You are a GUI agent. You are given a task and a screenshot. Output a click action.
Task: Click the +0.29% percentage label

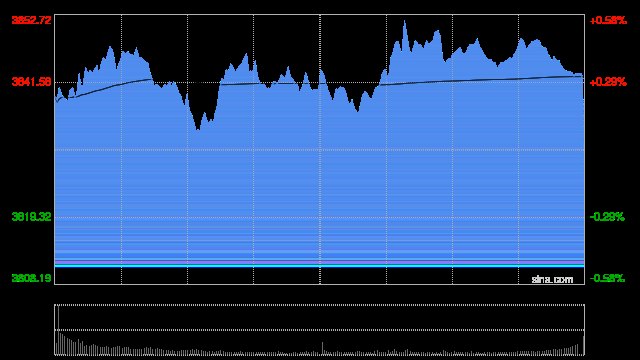pyautogui.click(x=608, y=82)
